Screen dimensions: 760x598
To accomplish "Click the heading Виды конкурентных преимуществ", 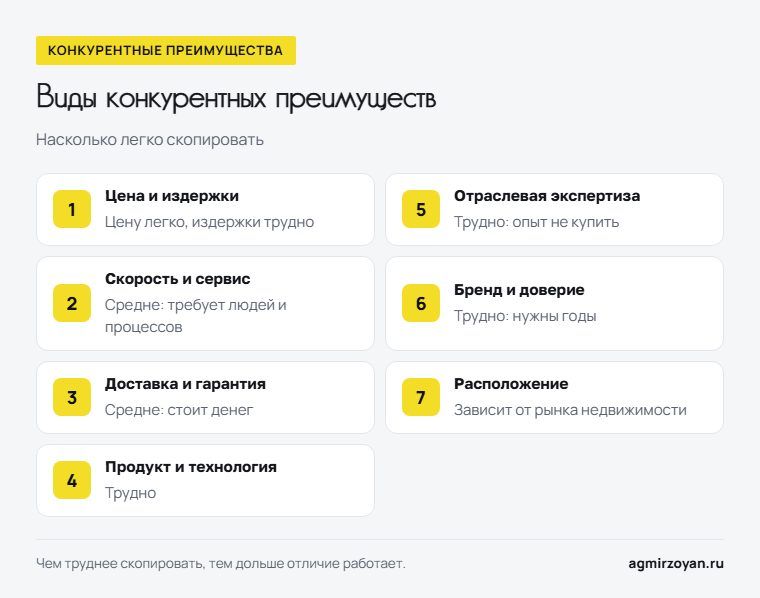I will (x=236, y=97).
